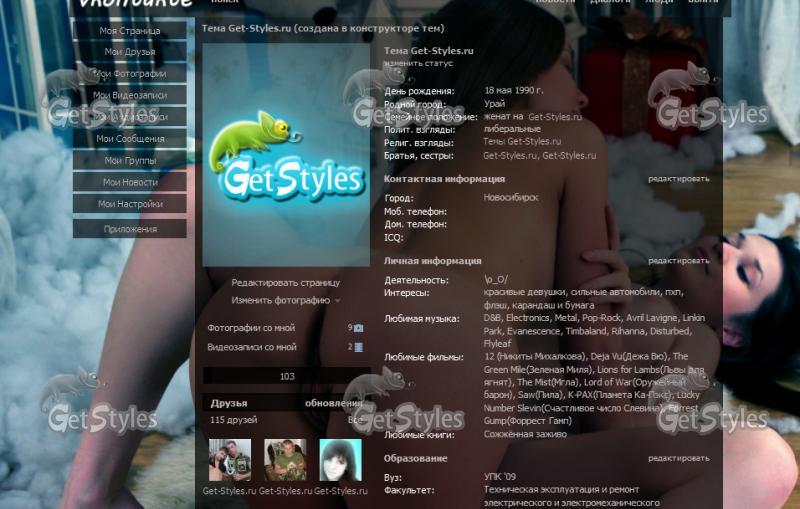Click the Сожжённая заживо book link
The width and height of the screenshot is (800, 509).
525,434
